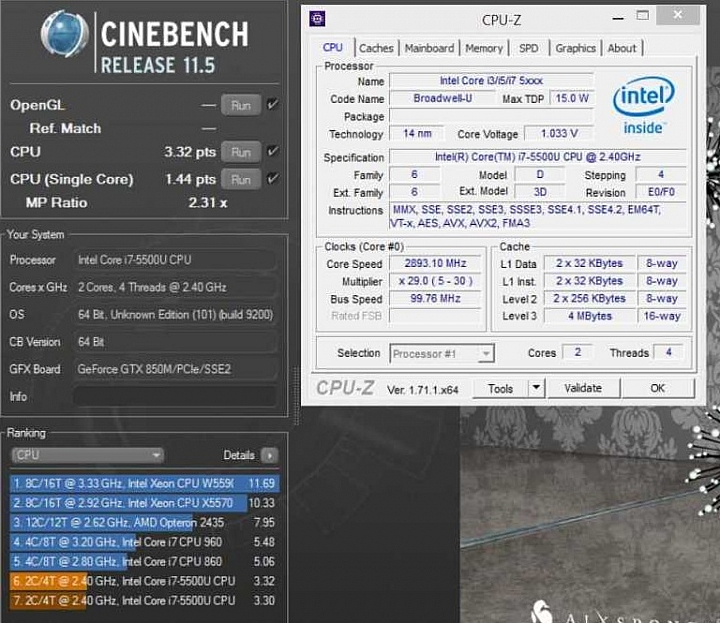The image size is (720, 623).
Task: Toggle the CPU (Single Core) checkbox
Action: (273, 179)
